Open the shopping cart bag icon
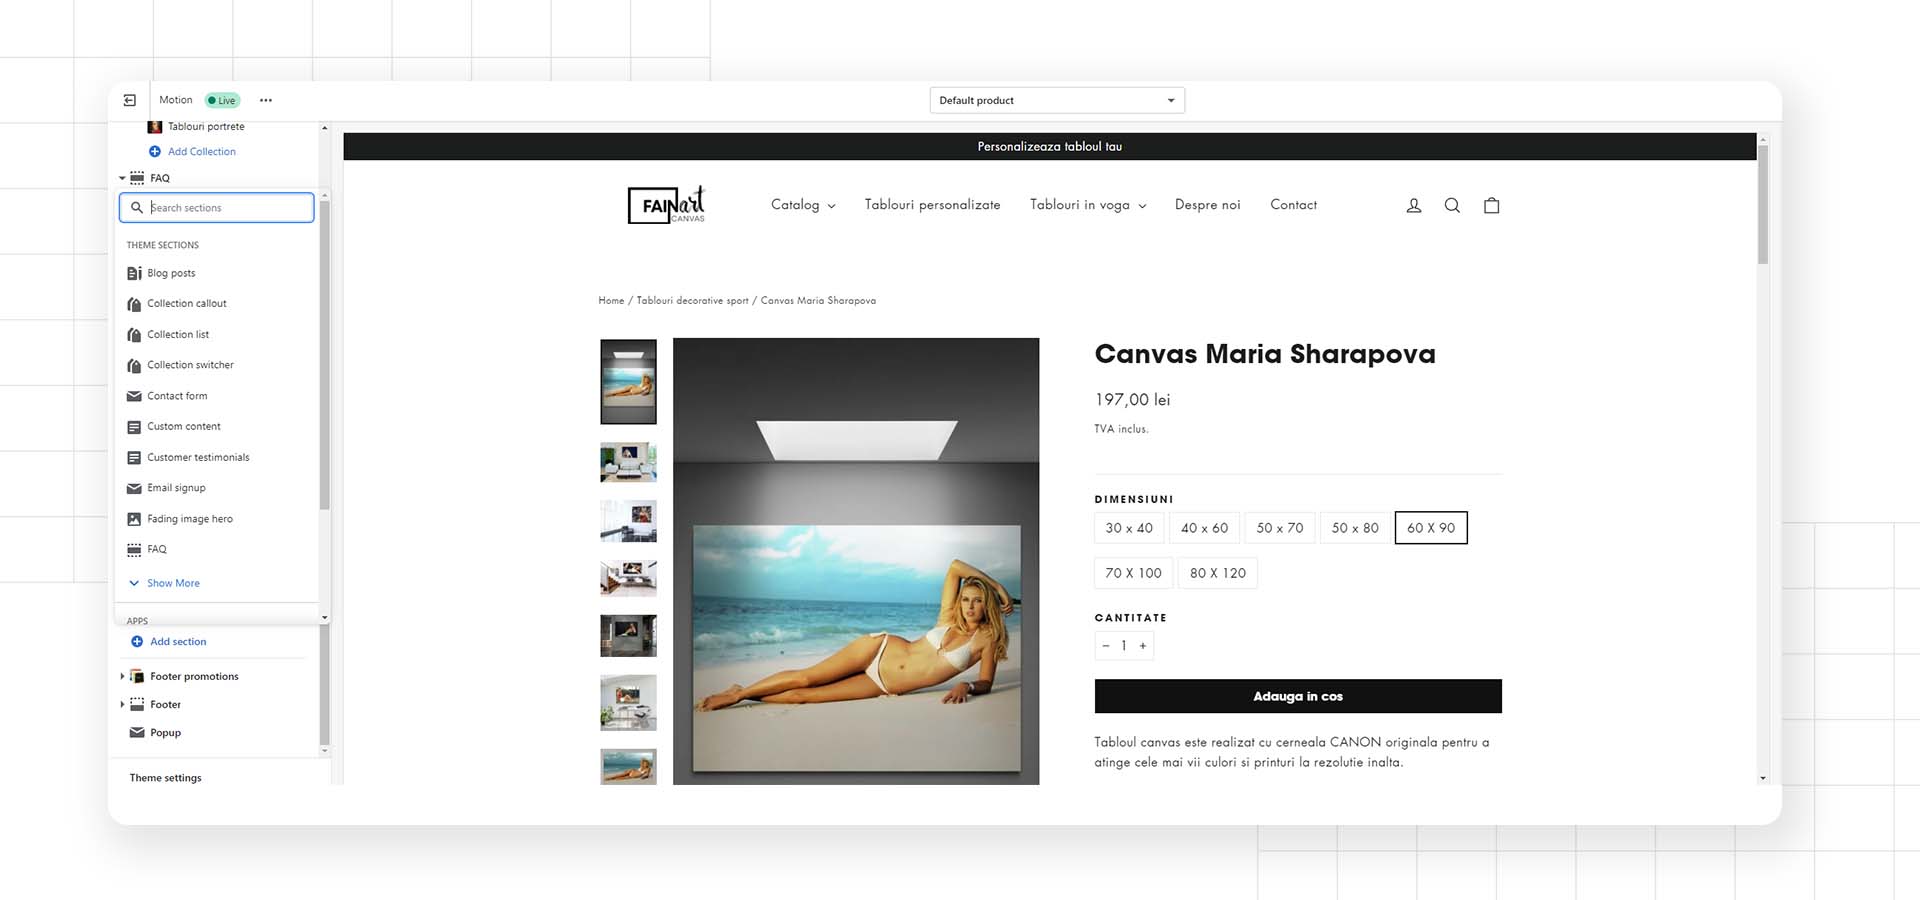The image size is (1920, 900). point(1491,205)
